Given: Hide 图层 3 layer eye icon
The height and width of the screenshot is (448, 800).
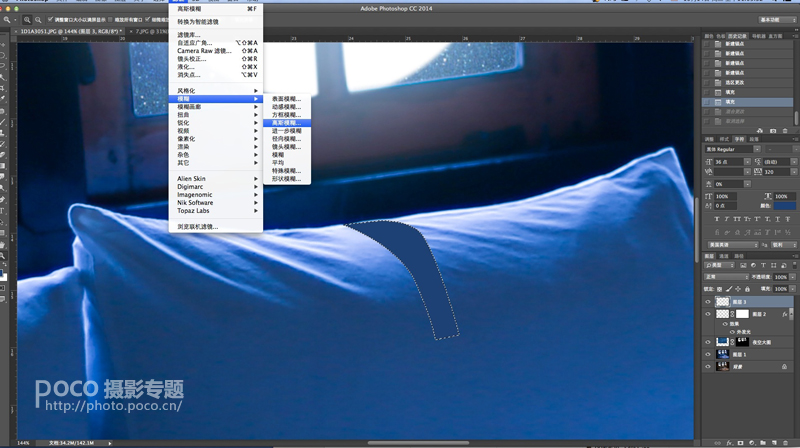Looking at the screenshot, I should pos(708,302).
